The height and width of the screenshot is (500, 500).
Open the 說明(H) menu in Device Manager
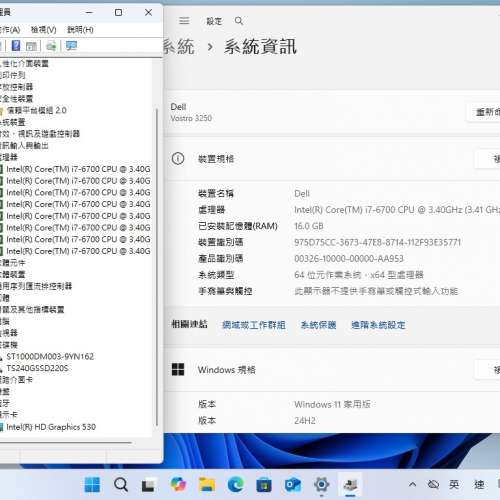(80, 30)
